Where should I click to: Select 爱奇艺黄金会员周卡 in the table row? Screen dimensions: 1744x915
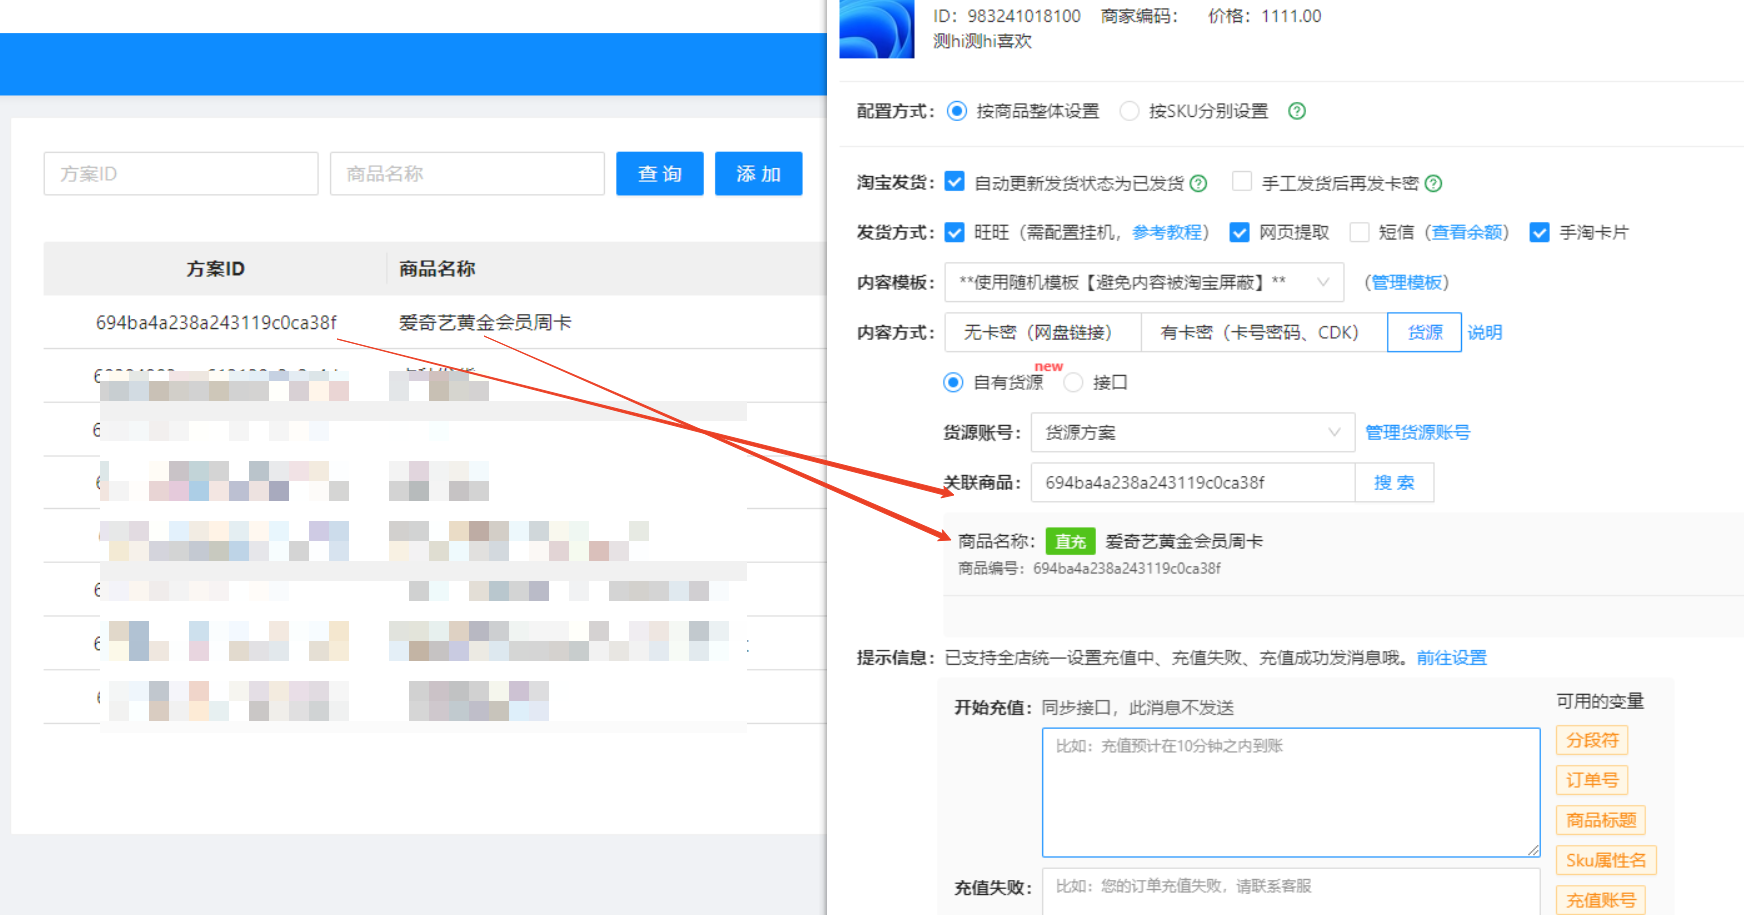click(485, 322)
